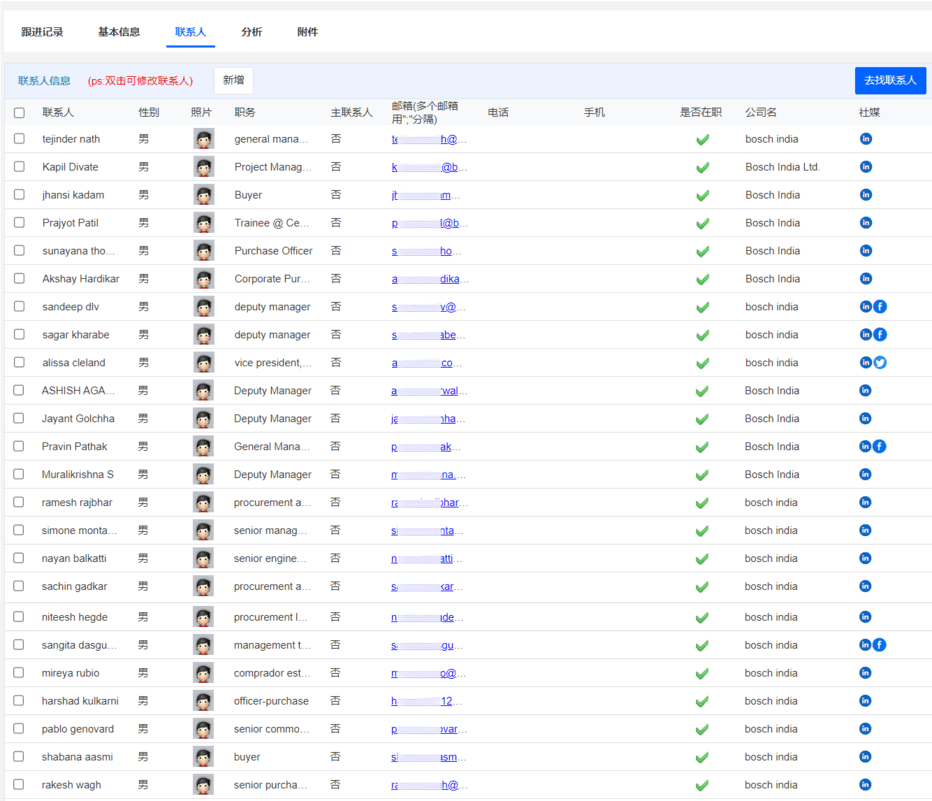Open pablo genovard's LinkedIn icon
The image size is (932, 801).
[865, 729]
